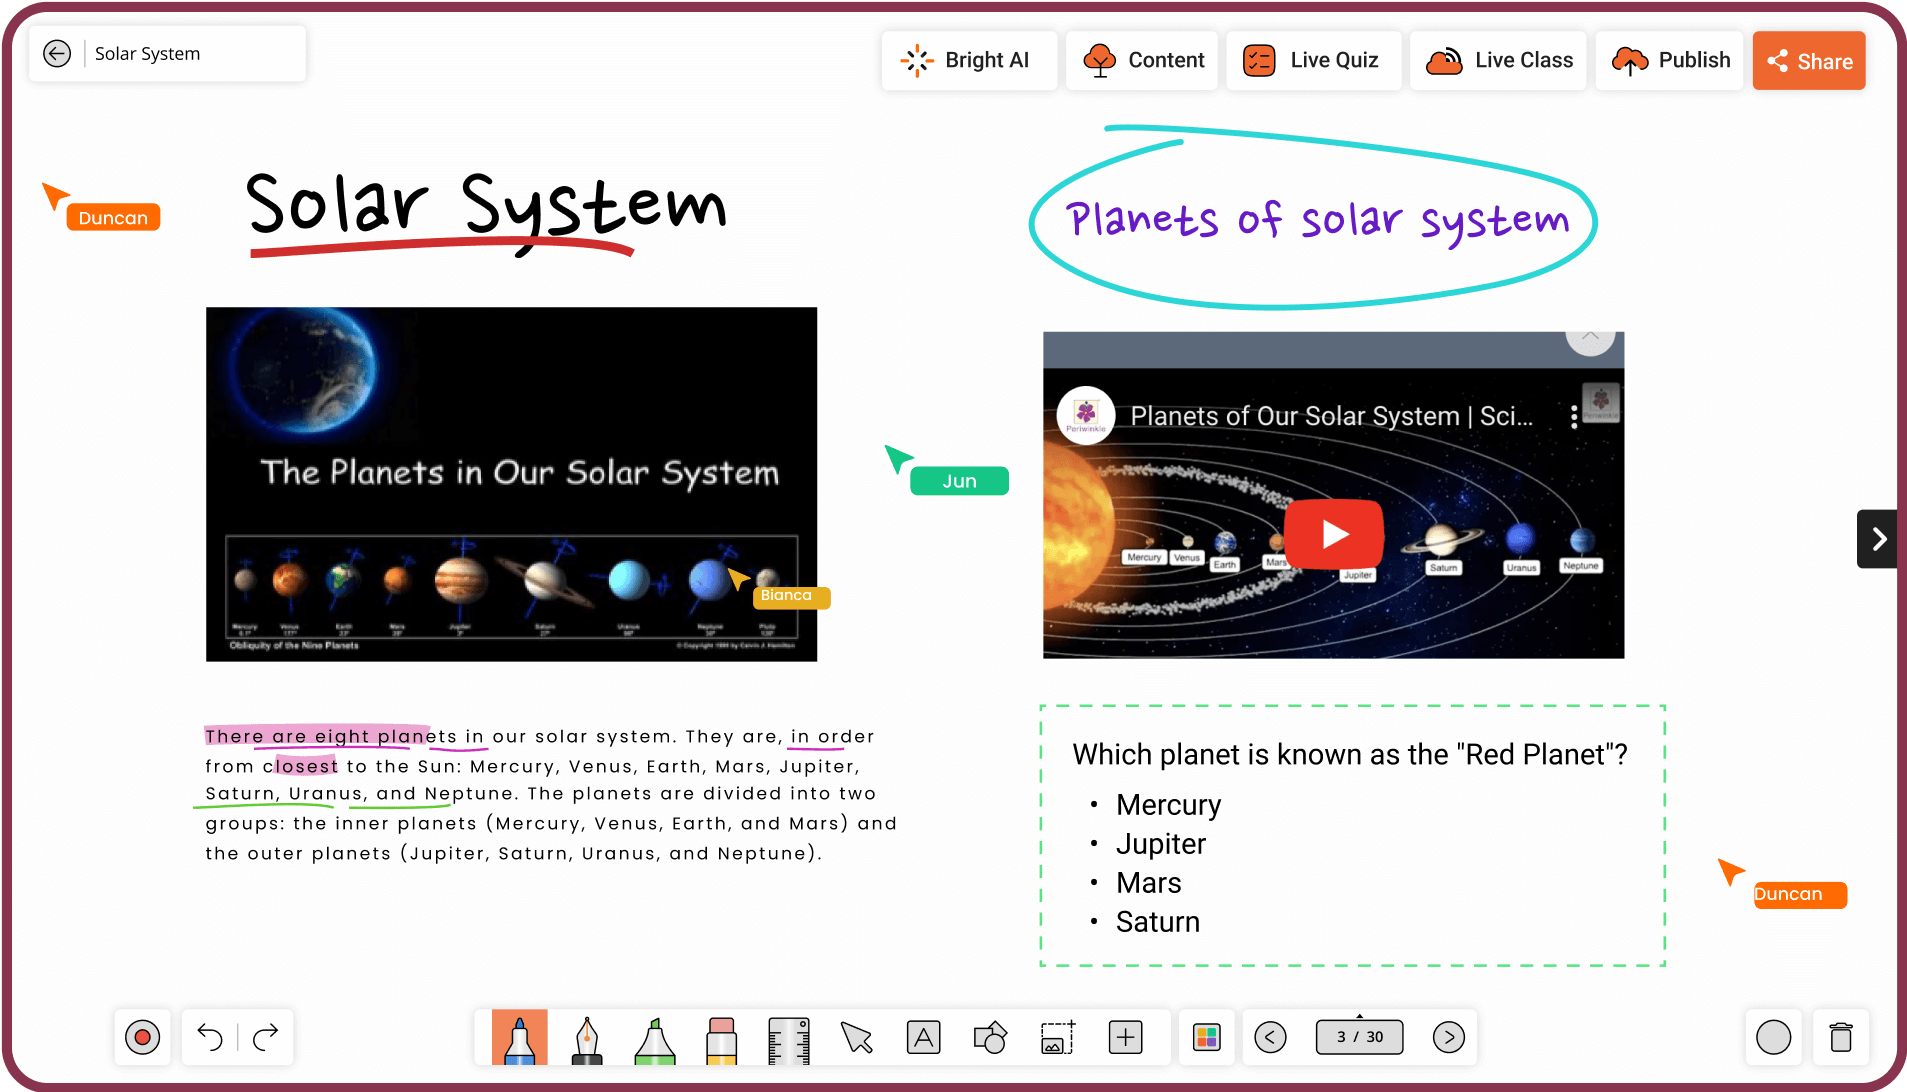Pick the eraser tool
Screen dimensions: 1907x1092
click(x=721, y=1038)
